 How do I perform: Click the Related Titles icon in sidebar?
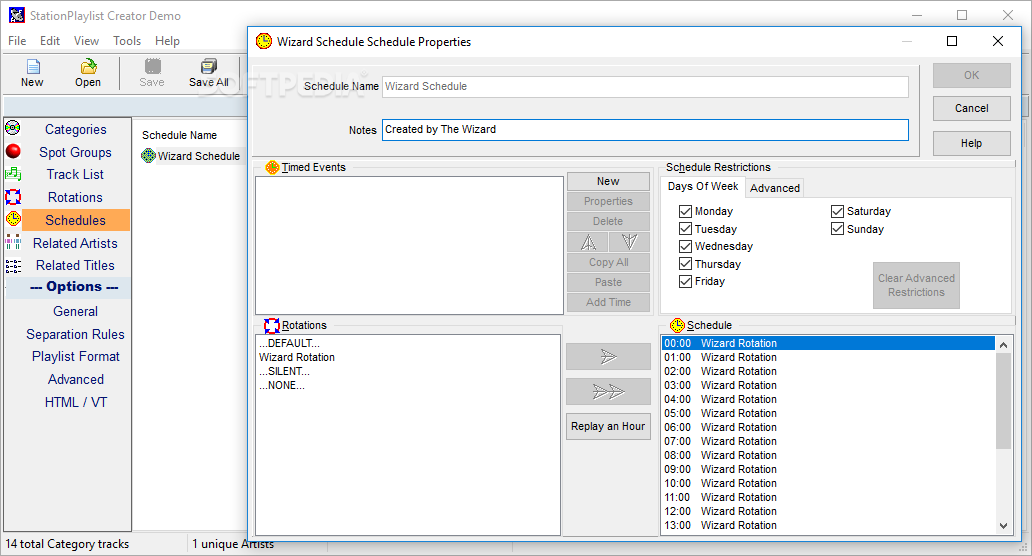pyautogui.click(x=13, y=266)
